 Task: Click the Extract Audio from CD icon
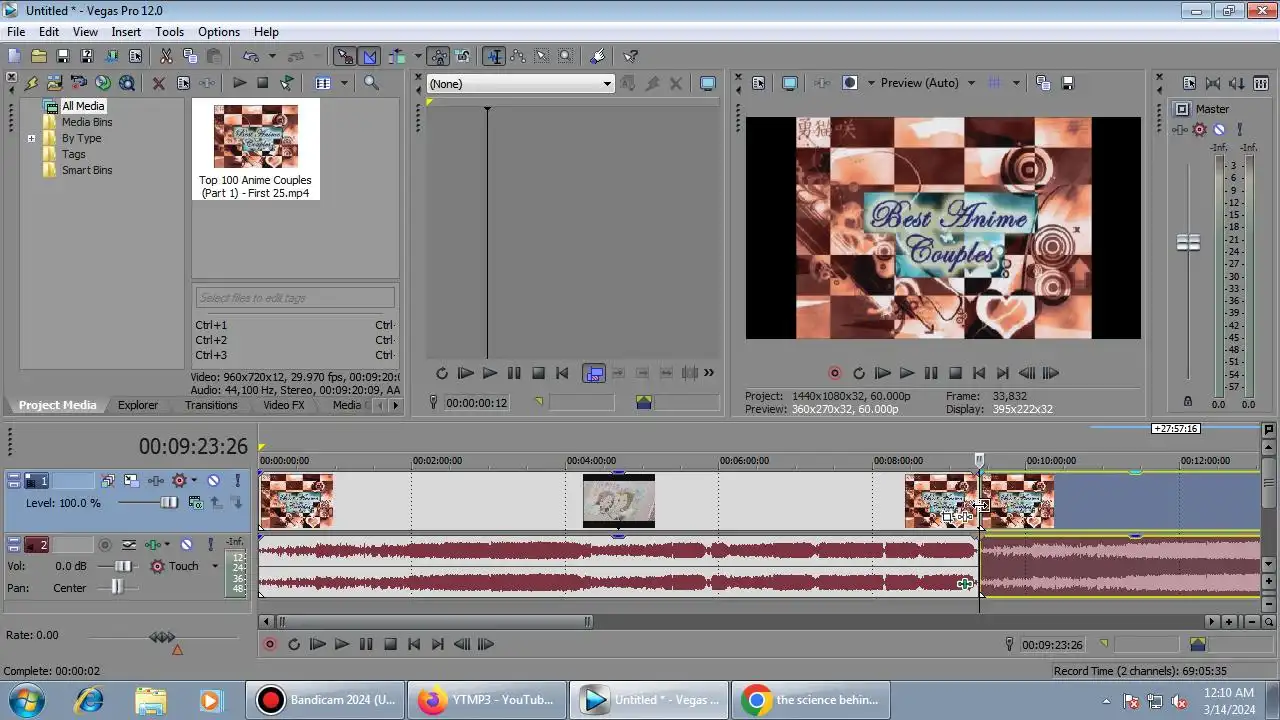pos(102,83)
